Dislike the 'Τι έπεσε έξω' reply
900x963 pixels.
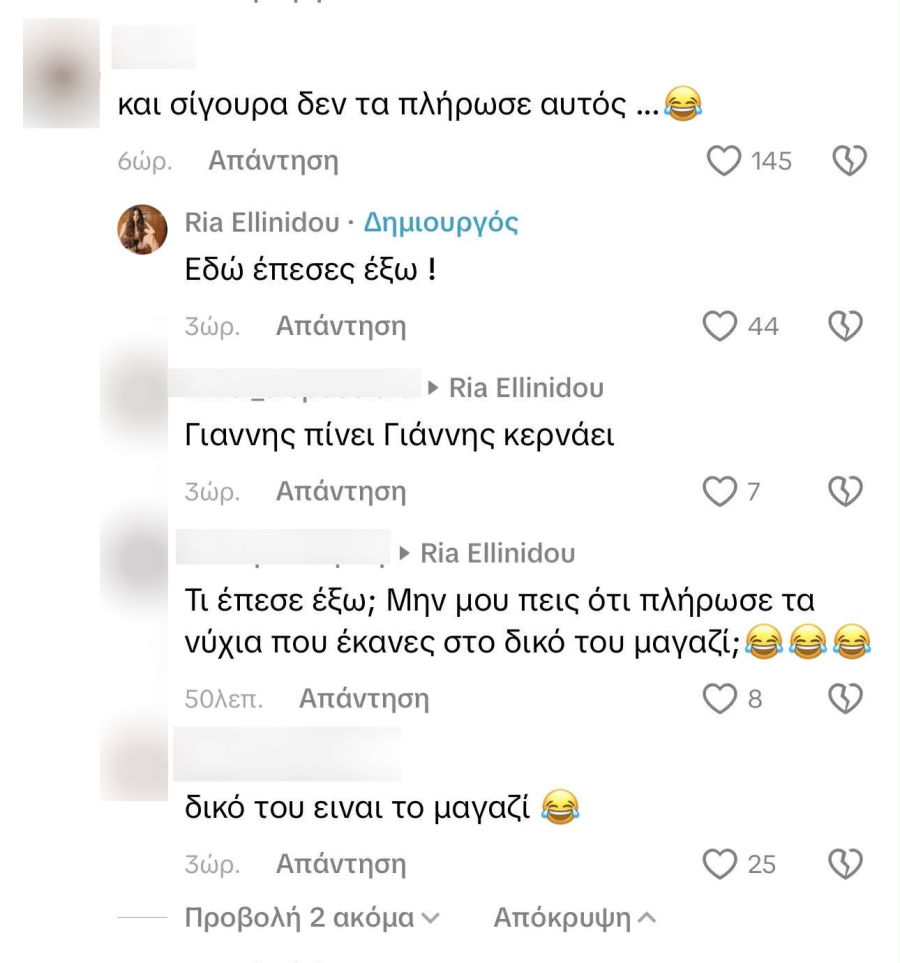click(848, 699)
